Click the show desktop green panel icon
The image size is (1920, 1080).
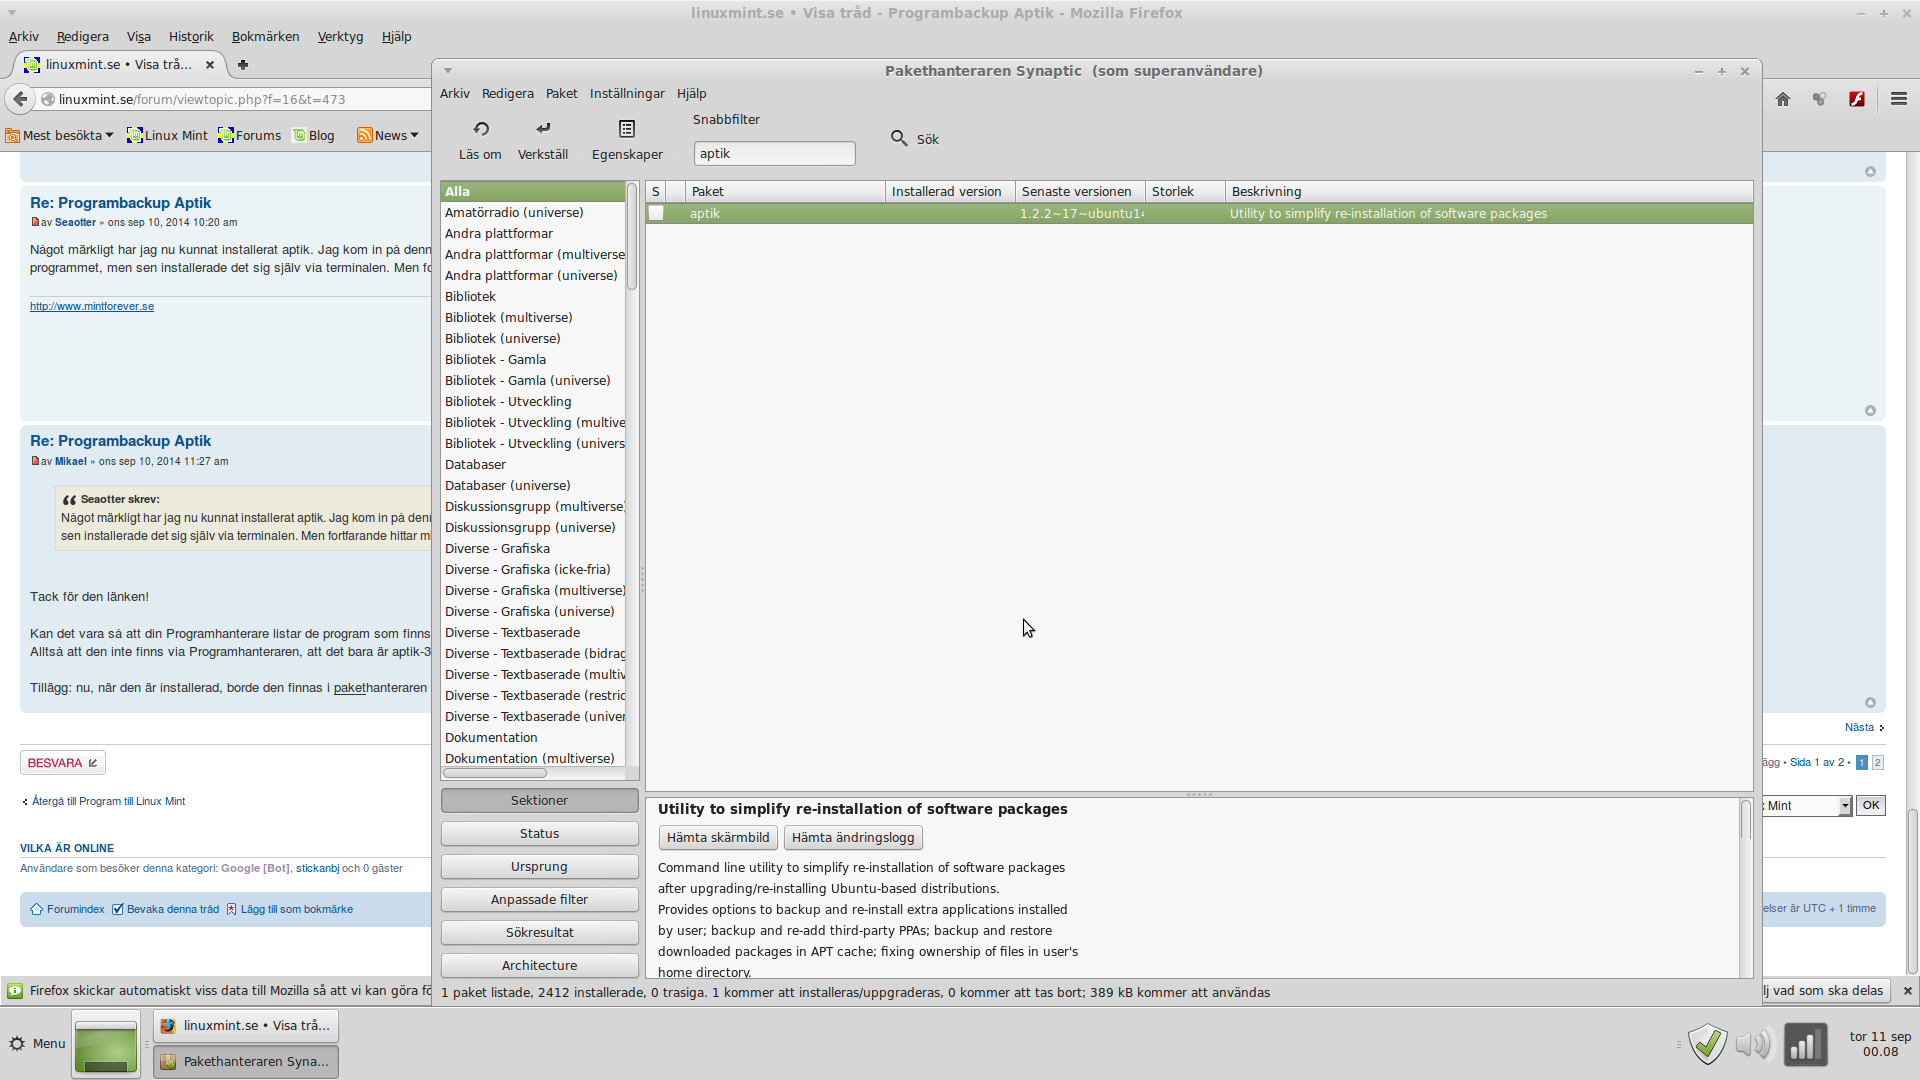tap(106, 1045)
